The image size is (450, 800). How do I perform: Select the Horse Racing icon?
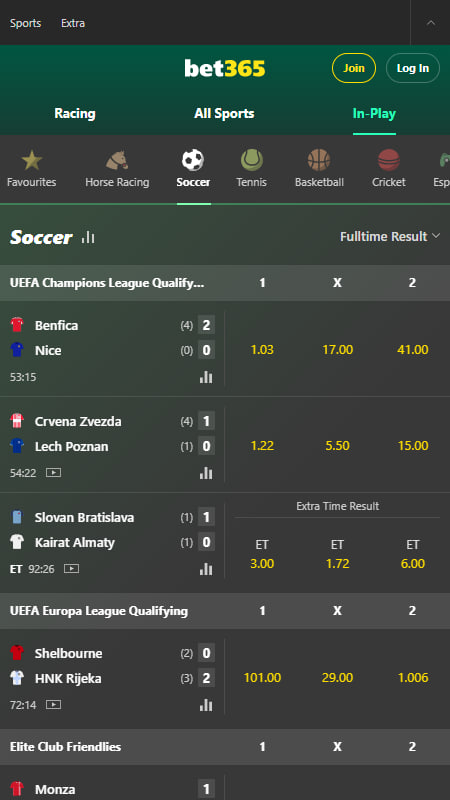(117, 160)
